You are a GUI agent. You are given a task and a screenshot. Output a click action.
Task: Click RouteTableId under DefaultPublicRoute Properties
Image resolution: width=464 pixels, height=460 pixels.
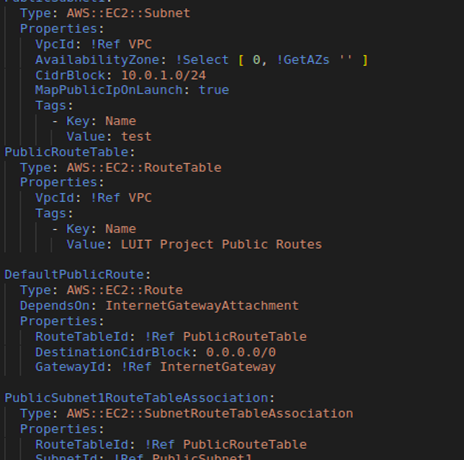tap(82, 337)
